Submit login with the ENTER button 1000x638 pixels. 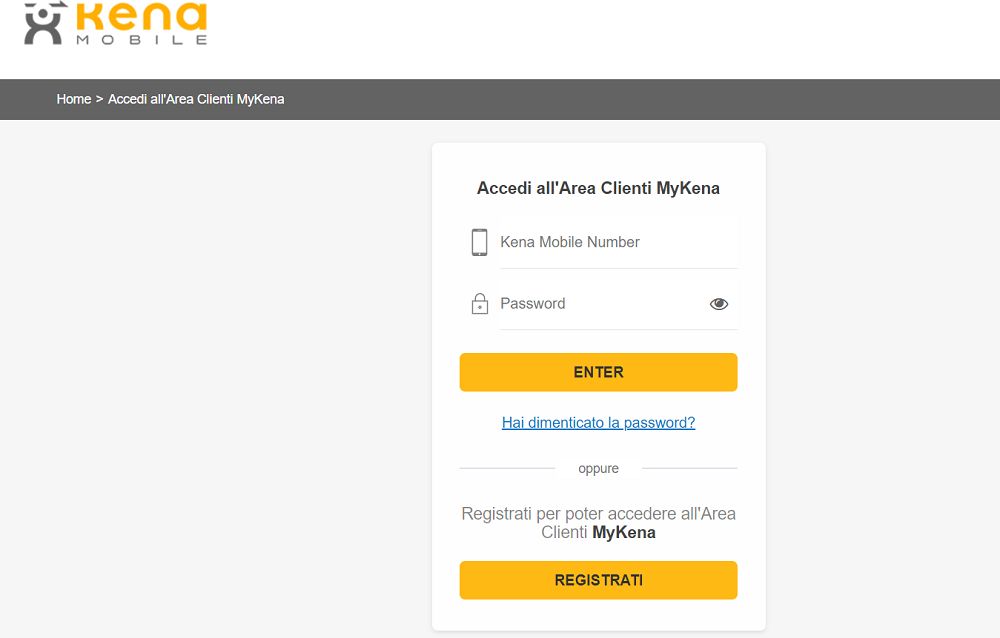coord(598,372)
